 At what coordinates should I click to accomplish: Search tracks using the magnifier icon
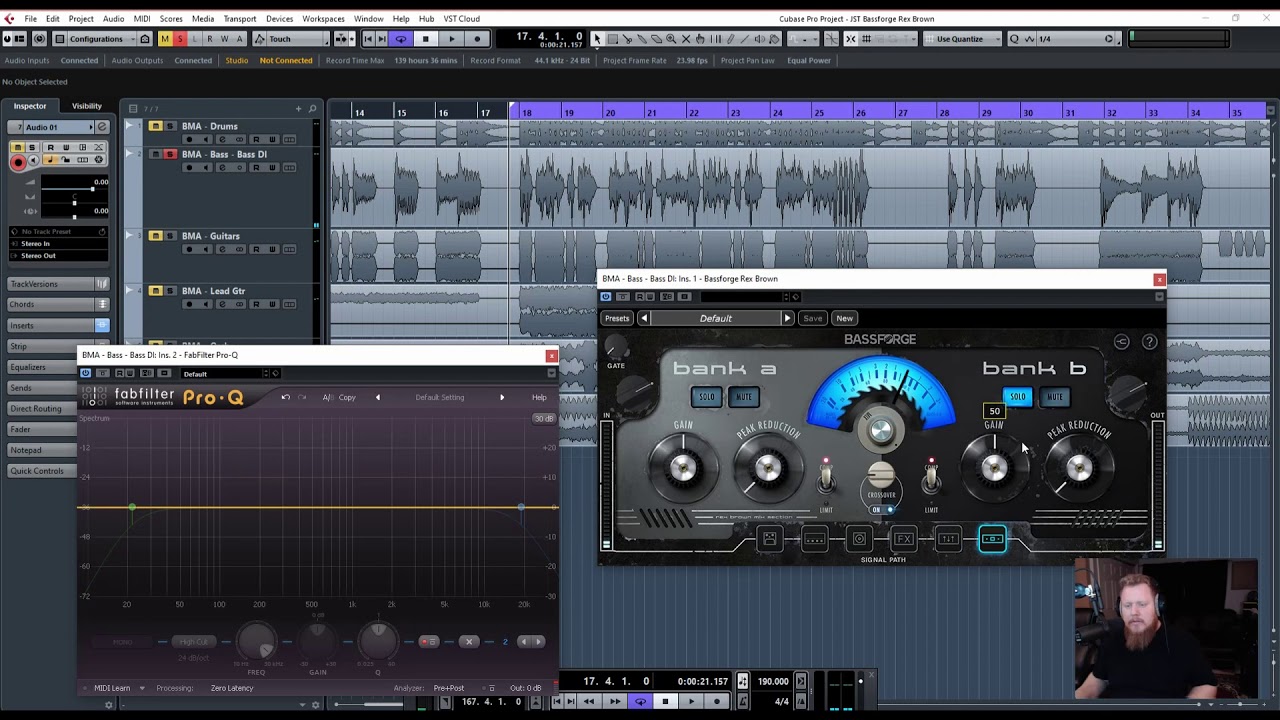click(x=312, y=108)
